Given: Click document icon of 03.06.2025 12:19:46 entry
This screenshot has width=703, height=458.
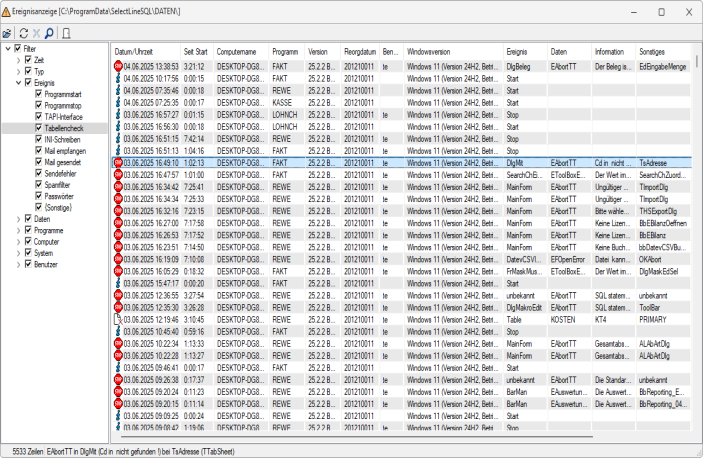Looking at the screenshot, I should (x=118, y=318).
